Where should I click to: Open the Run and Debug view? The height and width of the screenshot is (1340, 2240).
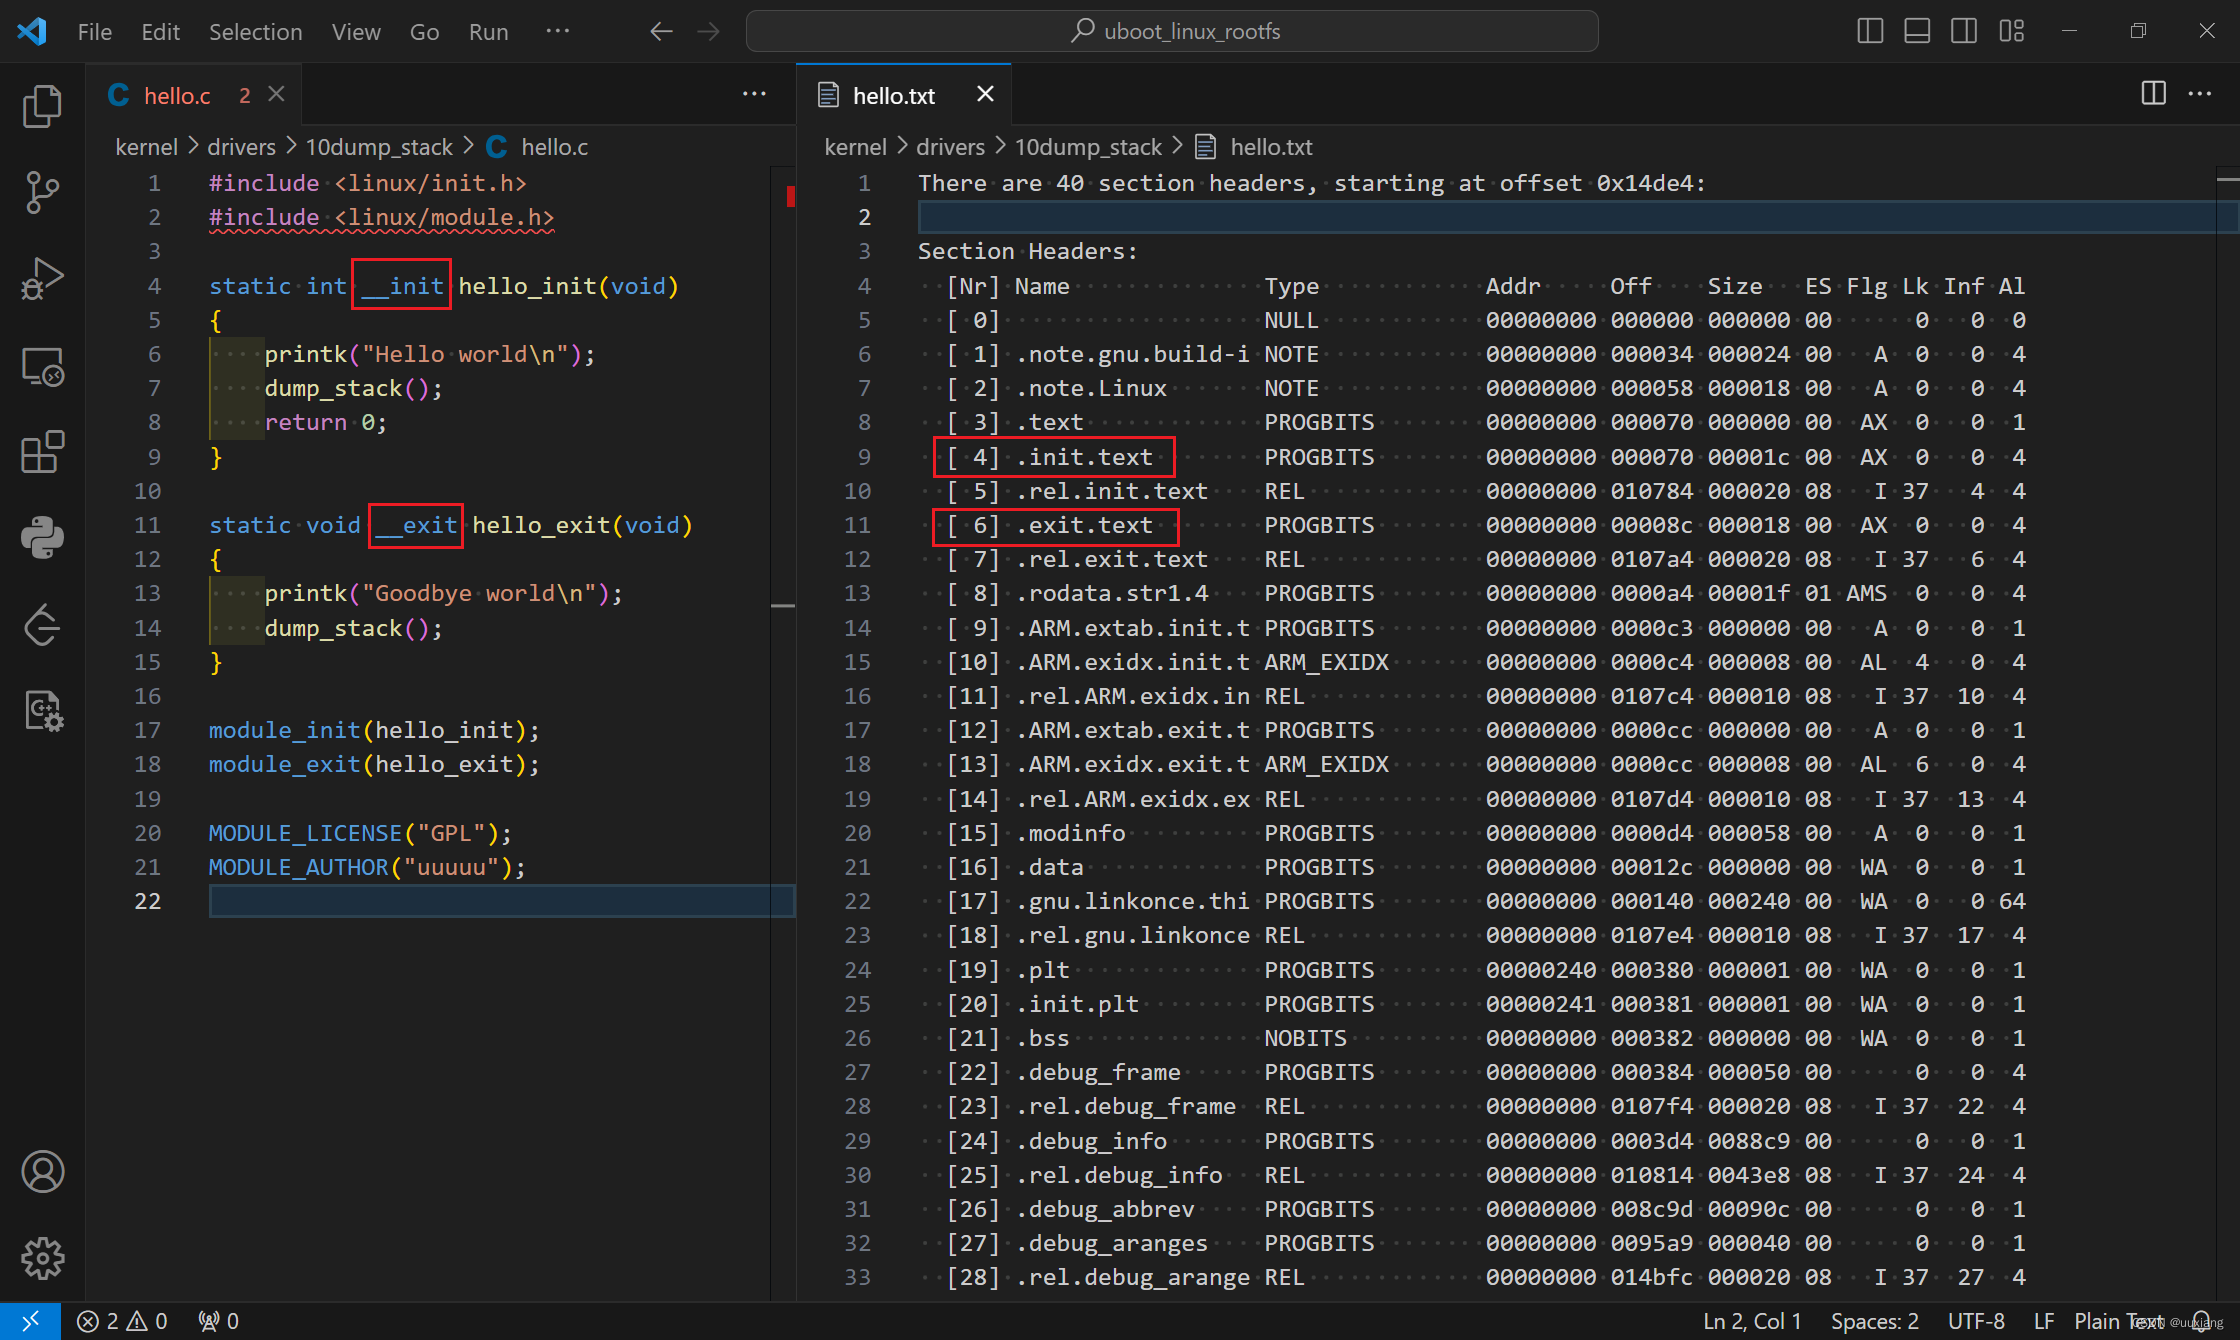[42, 279]
